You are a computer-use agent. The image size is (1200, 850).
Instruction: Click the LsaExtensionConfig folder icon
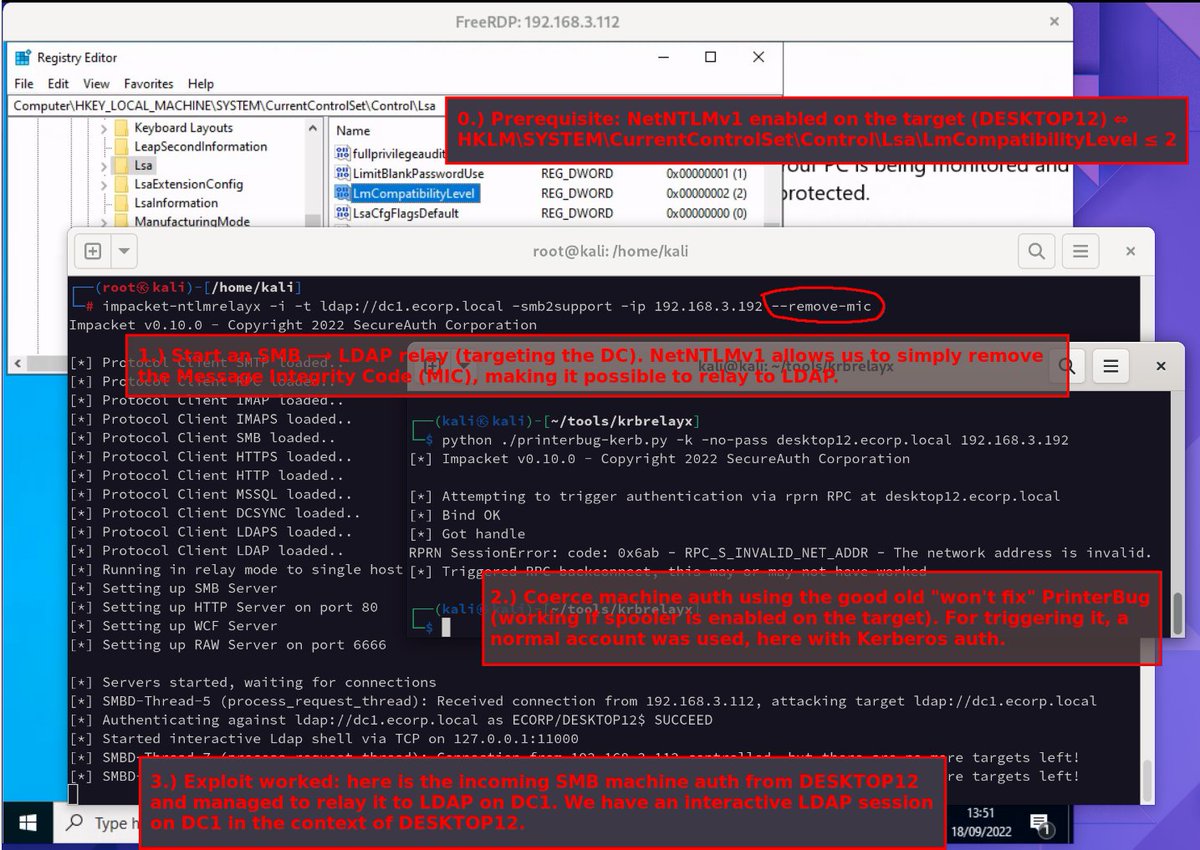(x=121, y=185)
